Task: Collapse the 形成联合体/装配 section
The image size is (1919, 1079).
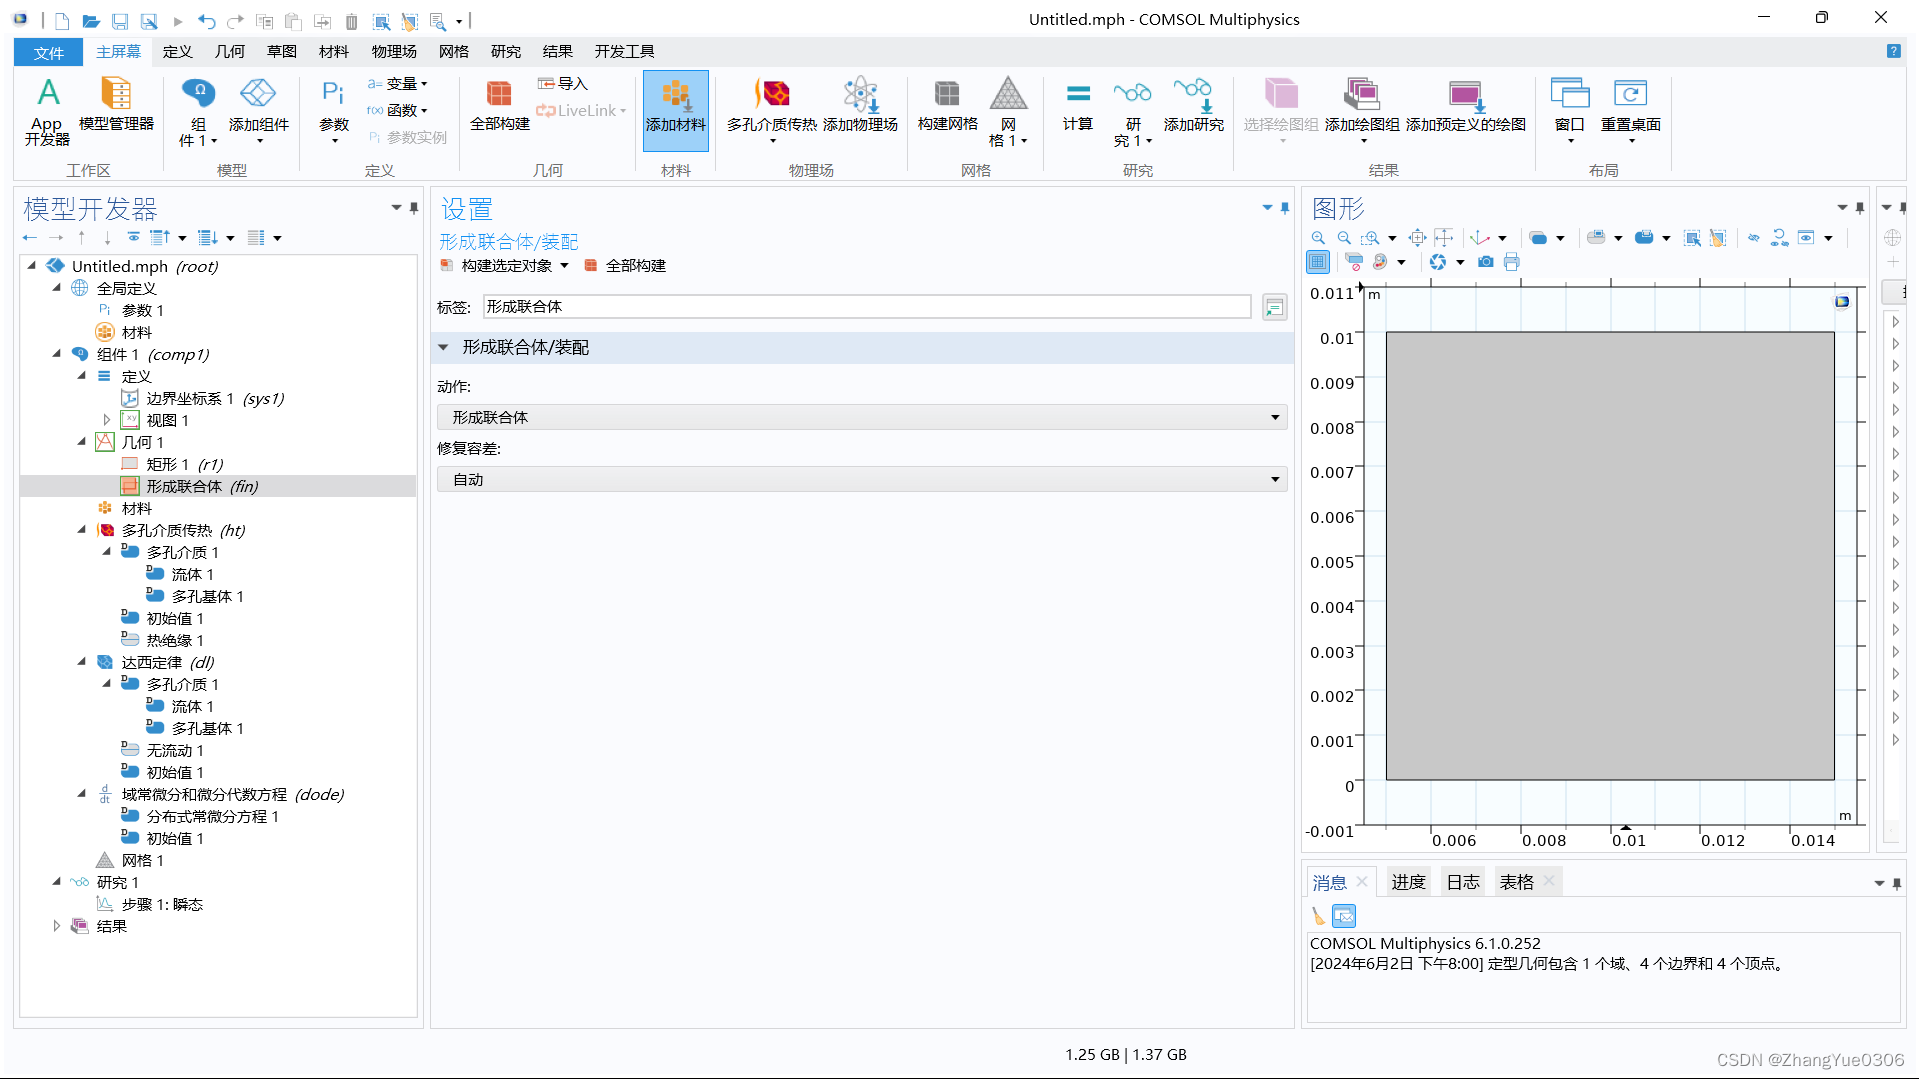Action: click(443, 347)
